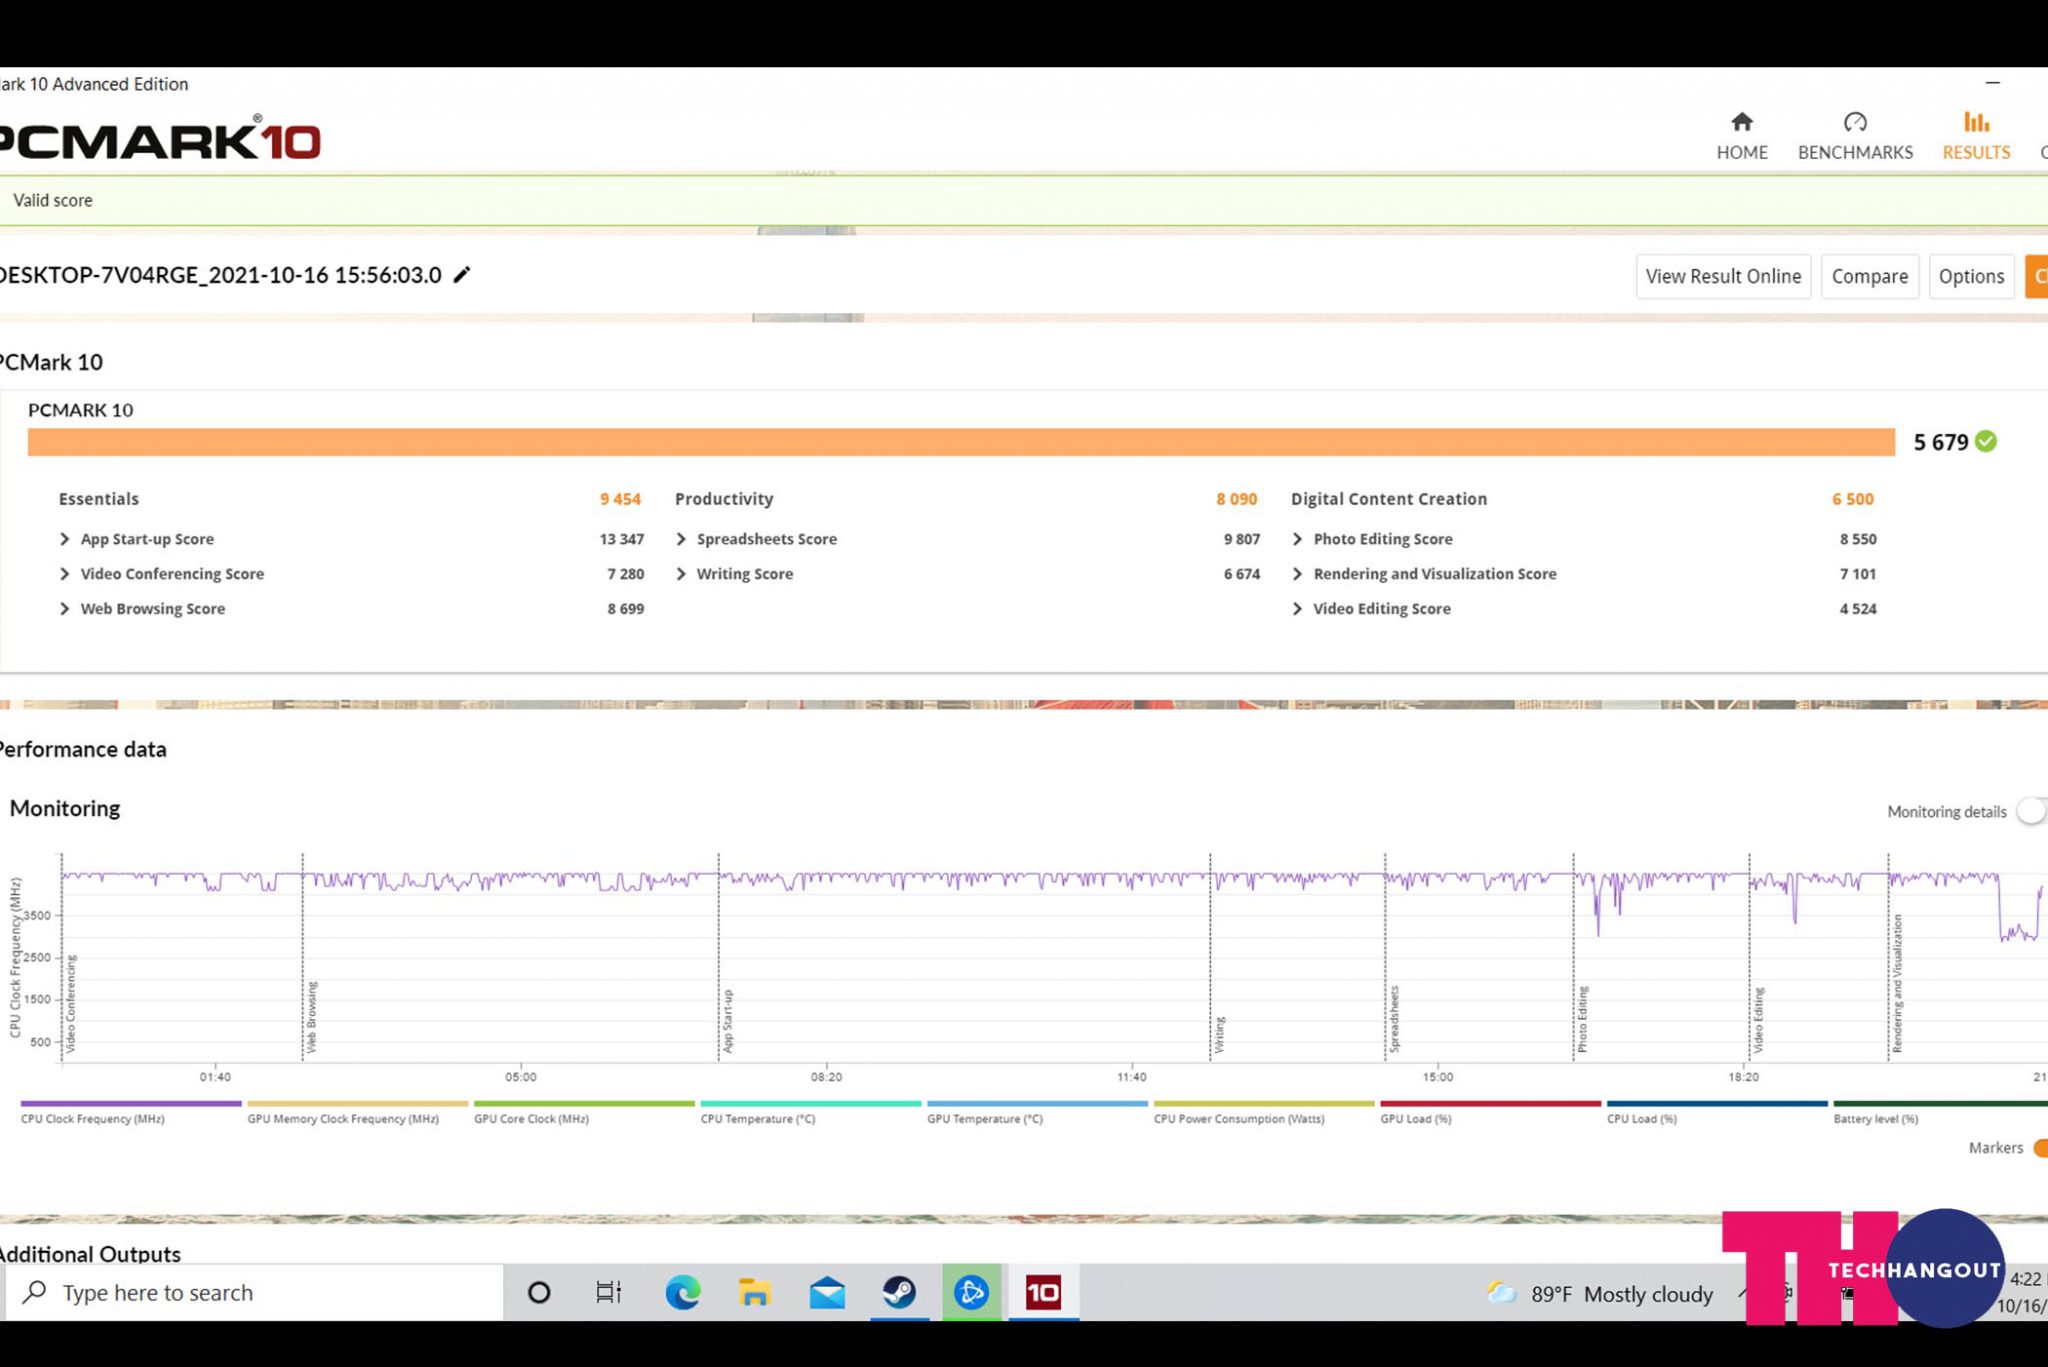The width and height of the screenshot is (2048, 1367).
Task: Toggle CPU Load legend swatch
Action: 1717,1104
